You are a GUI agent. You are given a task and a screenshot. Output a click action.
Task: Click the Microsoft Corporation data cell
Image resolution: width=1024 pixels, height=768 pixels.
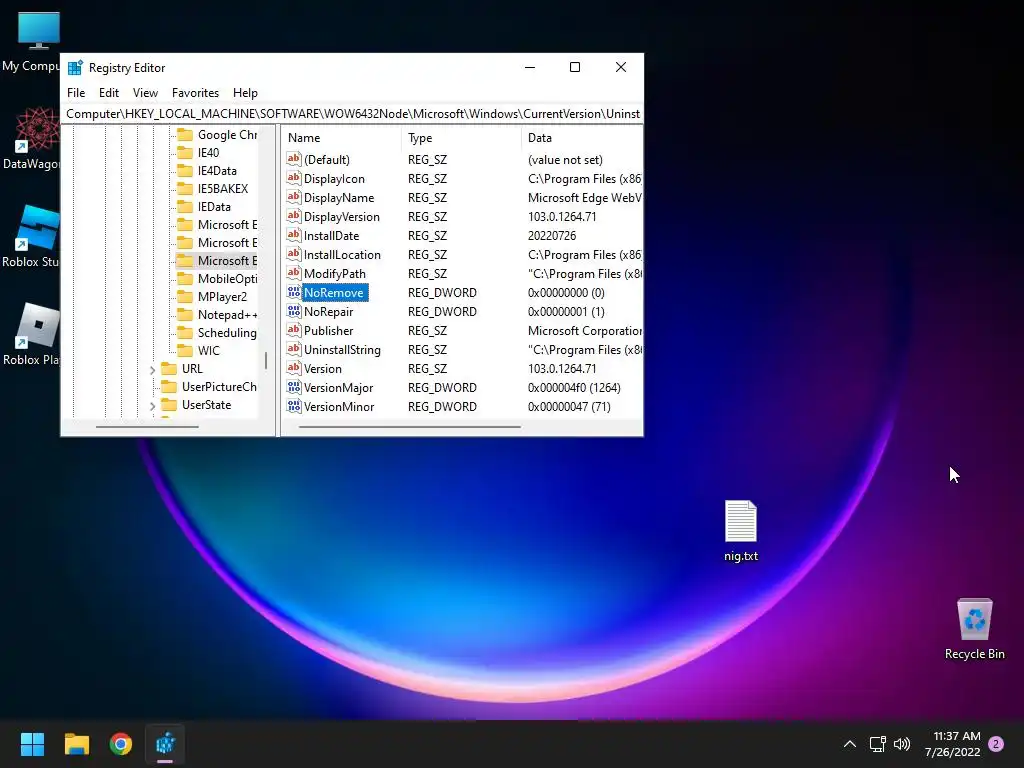[584, 330]
